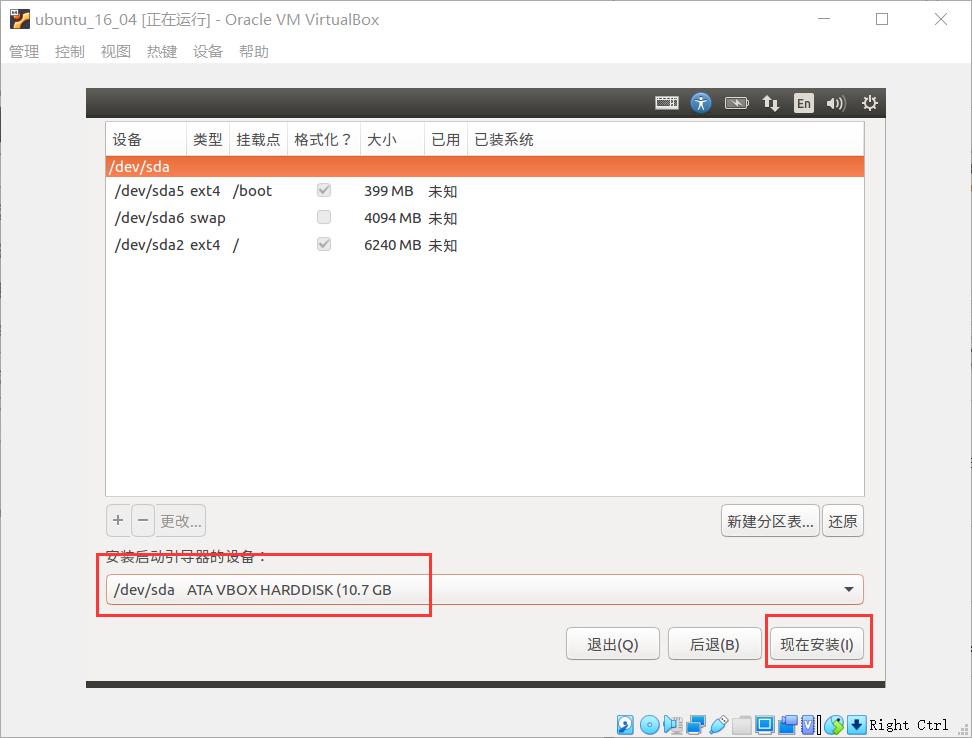Toggle format checkbox for /dev/sda2
Screen dimensions: 972x738
[x=324, y=244]
